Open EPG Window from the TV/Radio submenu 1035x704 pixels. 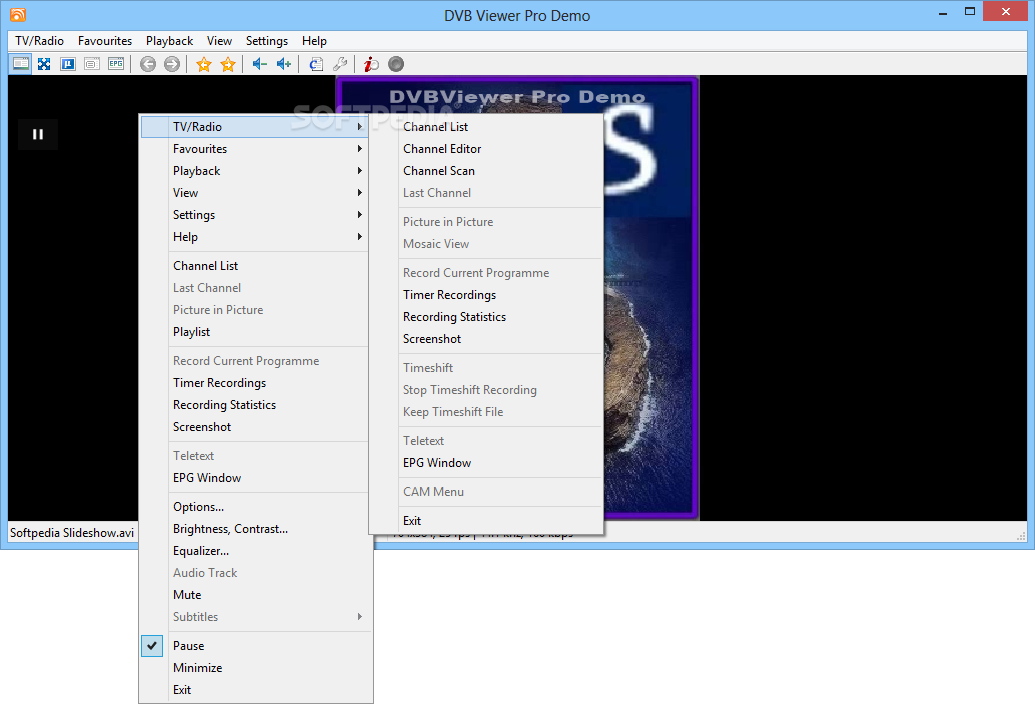[486, 463]
